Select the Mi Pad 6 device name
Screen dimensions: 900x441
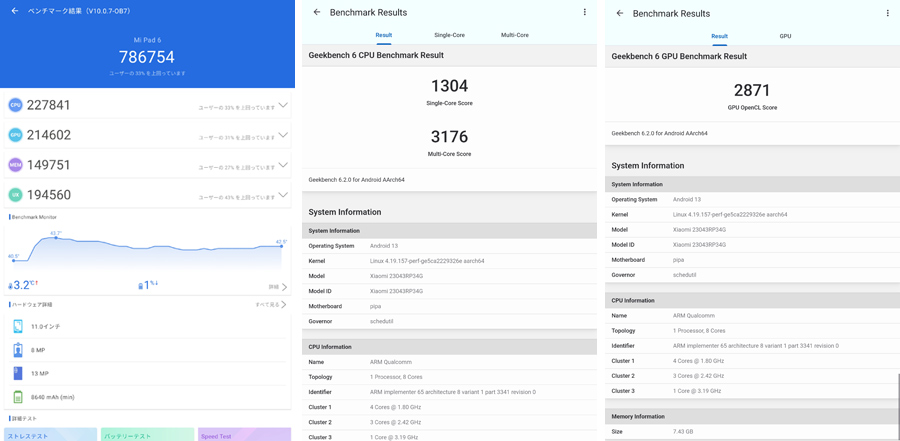pyautogui.click(x=147, y=40)
